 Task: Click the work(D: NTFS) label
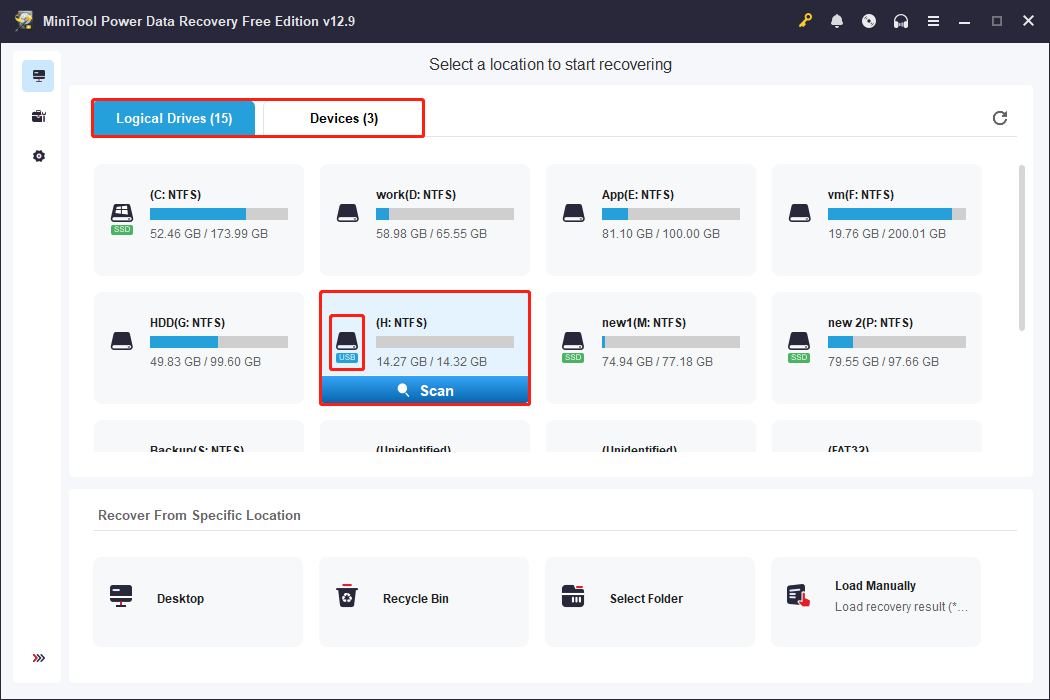pyautogui.click(x=416, y=195)
